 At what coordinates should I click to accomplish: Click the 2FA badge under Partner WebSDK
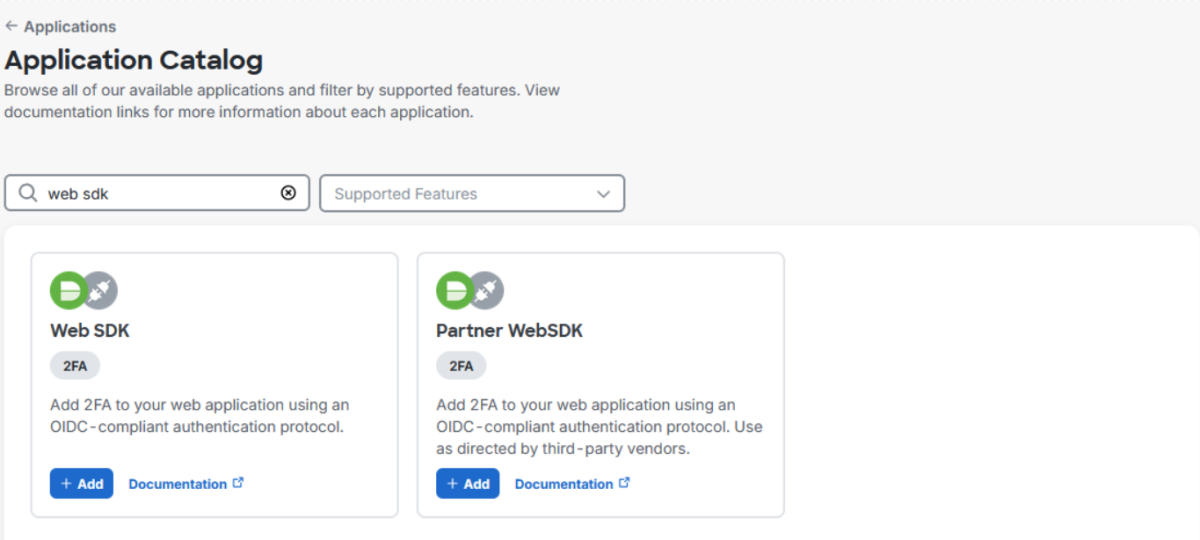tap(461, 366)
